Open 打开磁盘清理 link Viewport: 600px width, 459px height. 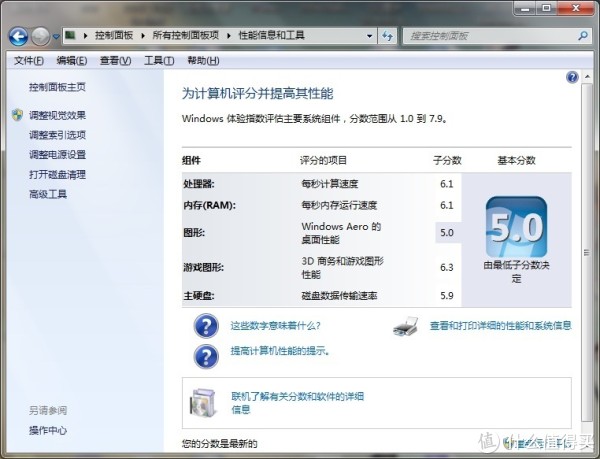tap(57, 175)
